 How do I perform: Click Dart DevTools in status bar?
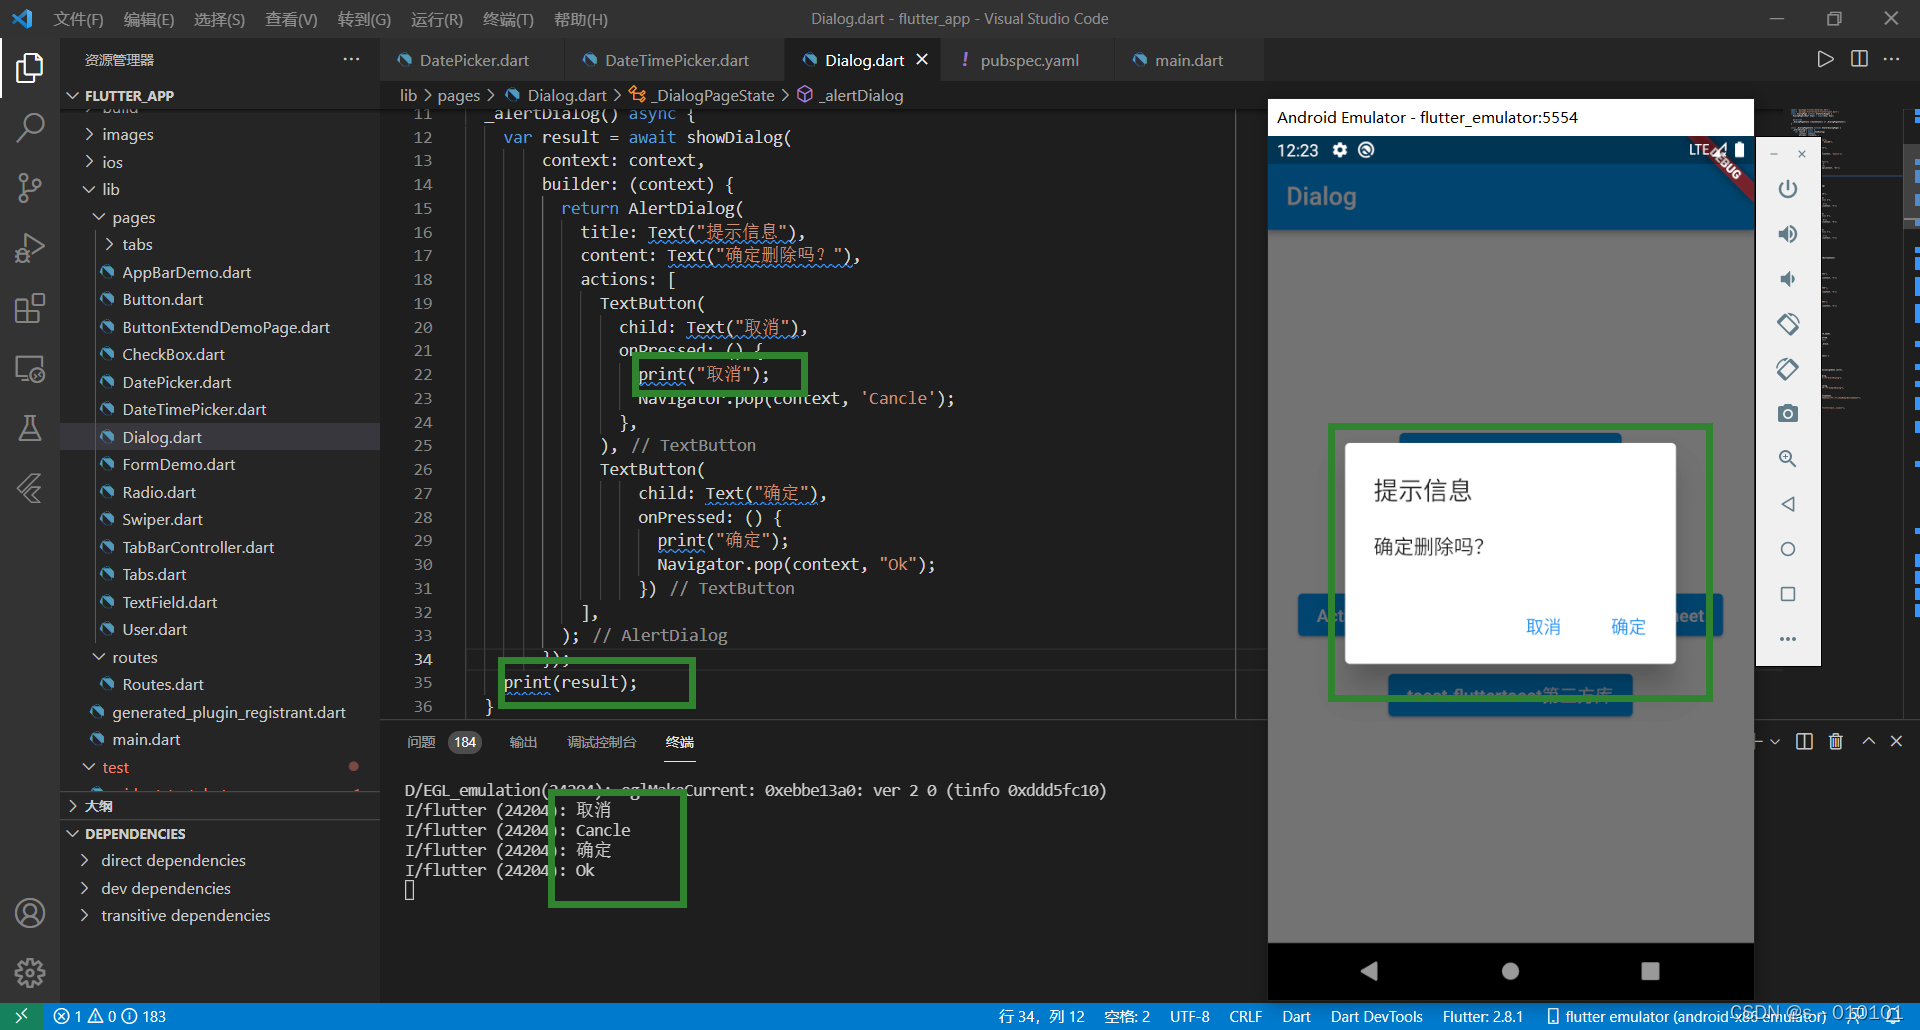pos(1376,1016)
